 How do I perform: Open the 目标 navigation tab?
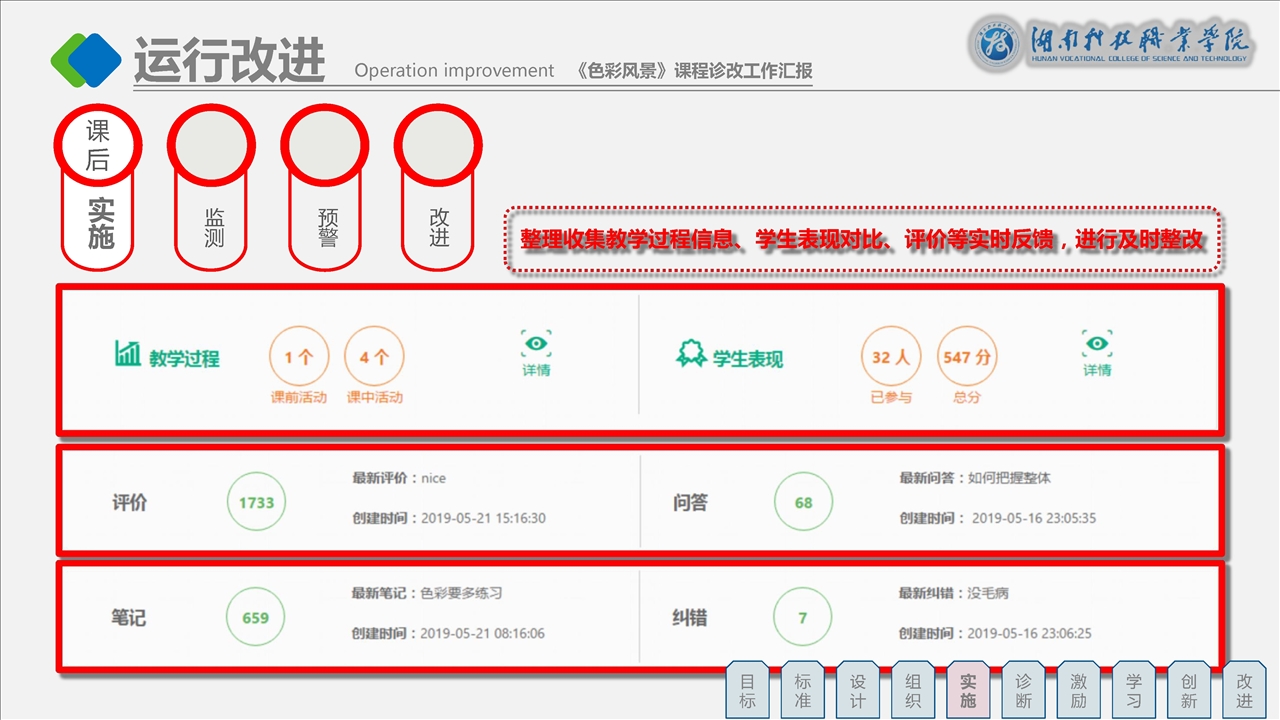(x=747, y=689)
